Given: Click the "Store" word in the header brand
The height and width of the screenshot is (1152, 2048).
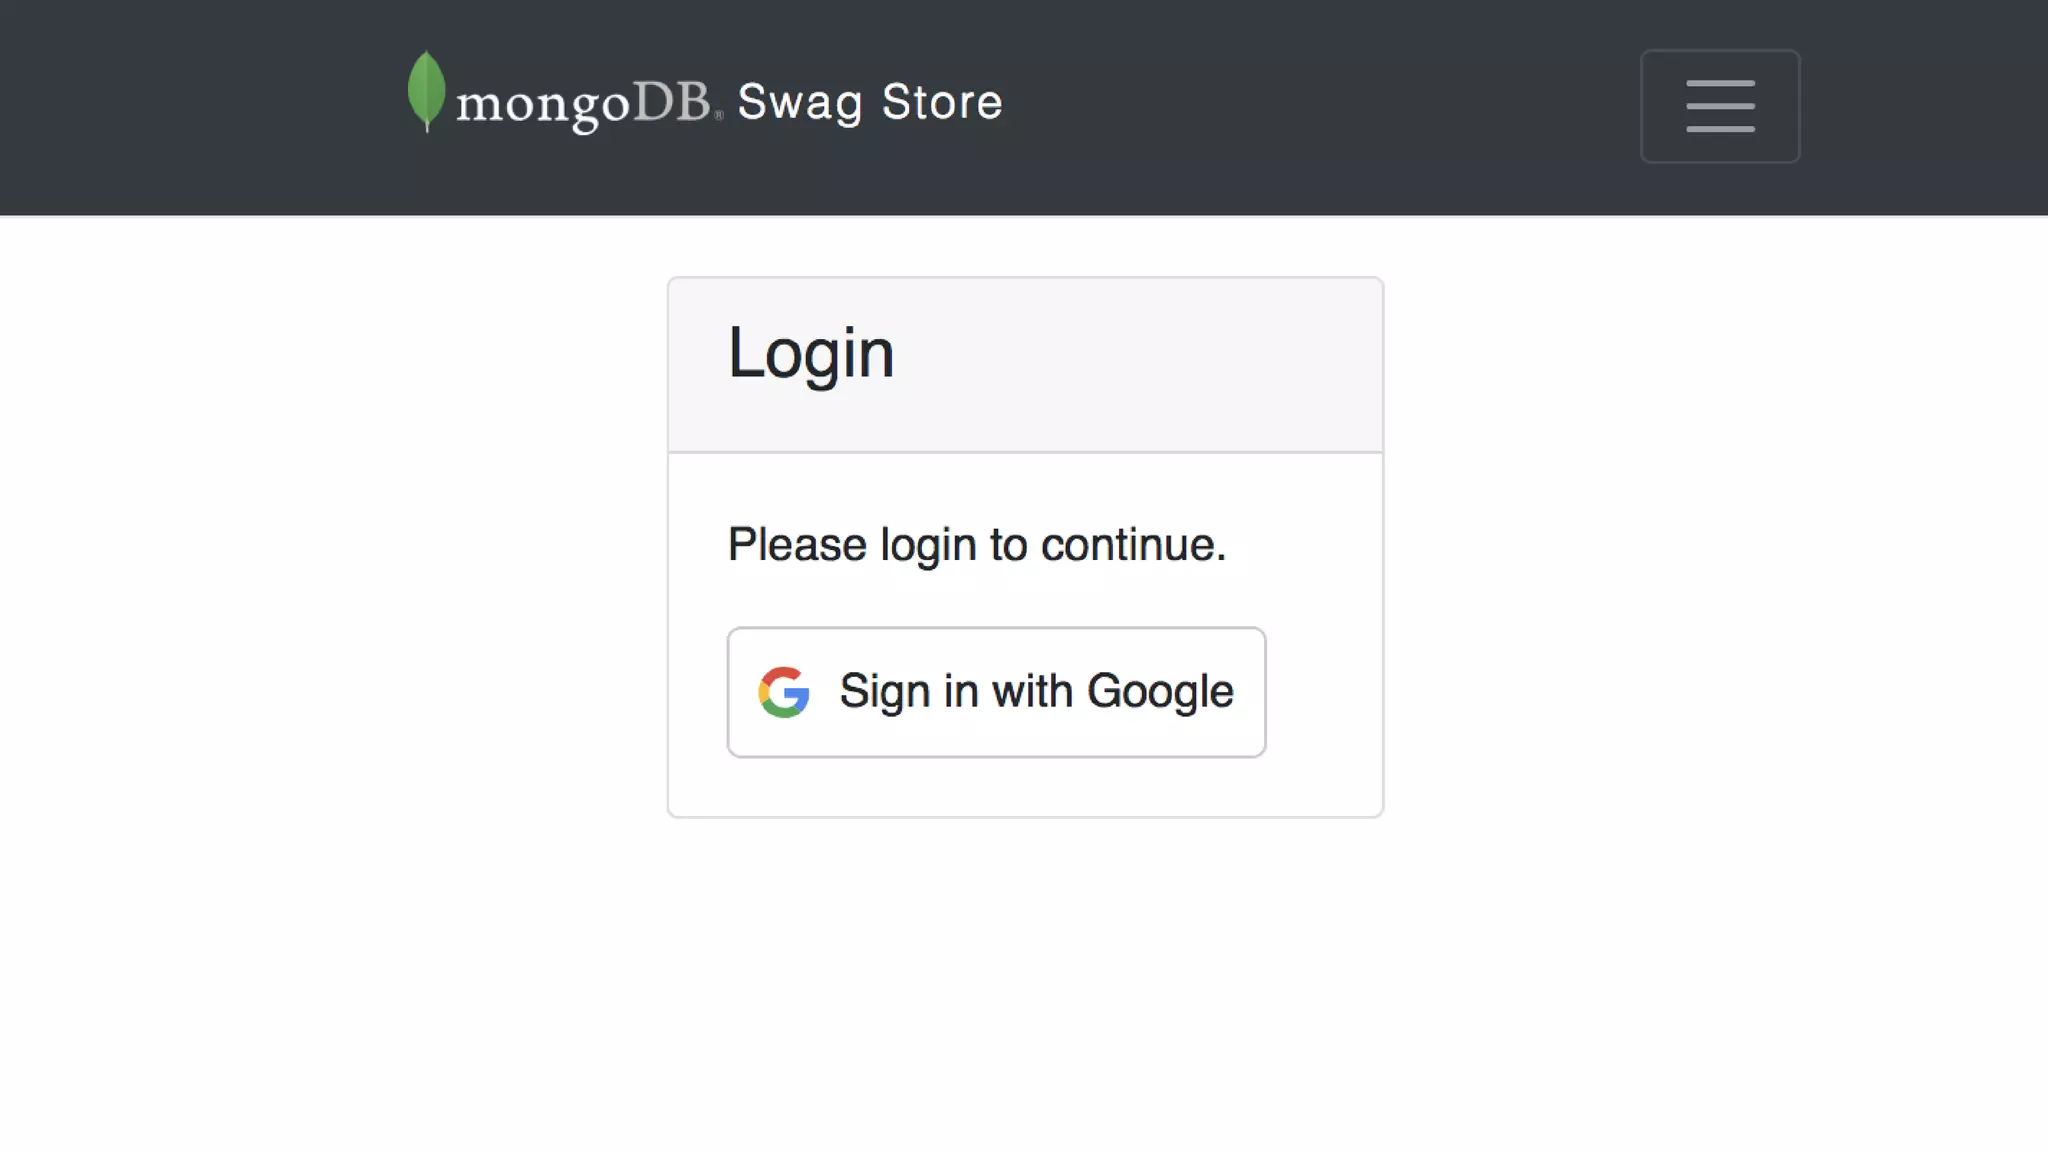Looking at the screenshot, I should (942, 102).
